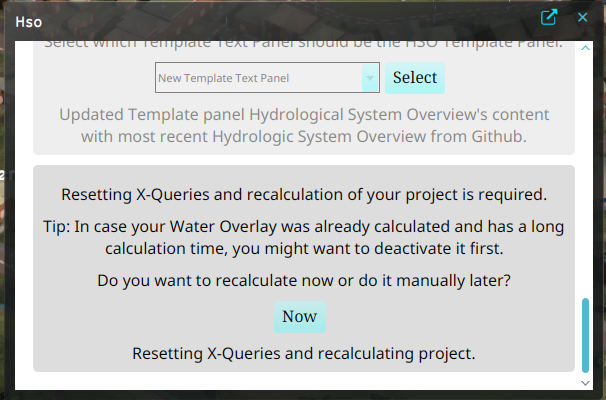Screen dimensions: 606x400
Task: Open the New Template Text Panel dropdown
Action: click(x=258, y=77)
